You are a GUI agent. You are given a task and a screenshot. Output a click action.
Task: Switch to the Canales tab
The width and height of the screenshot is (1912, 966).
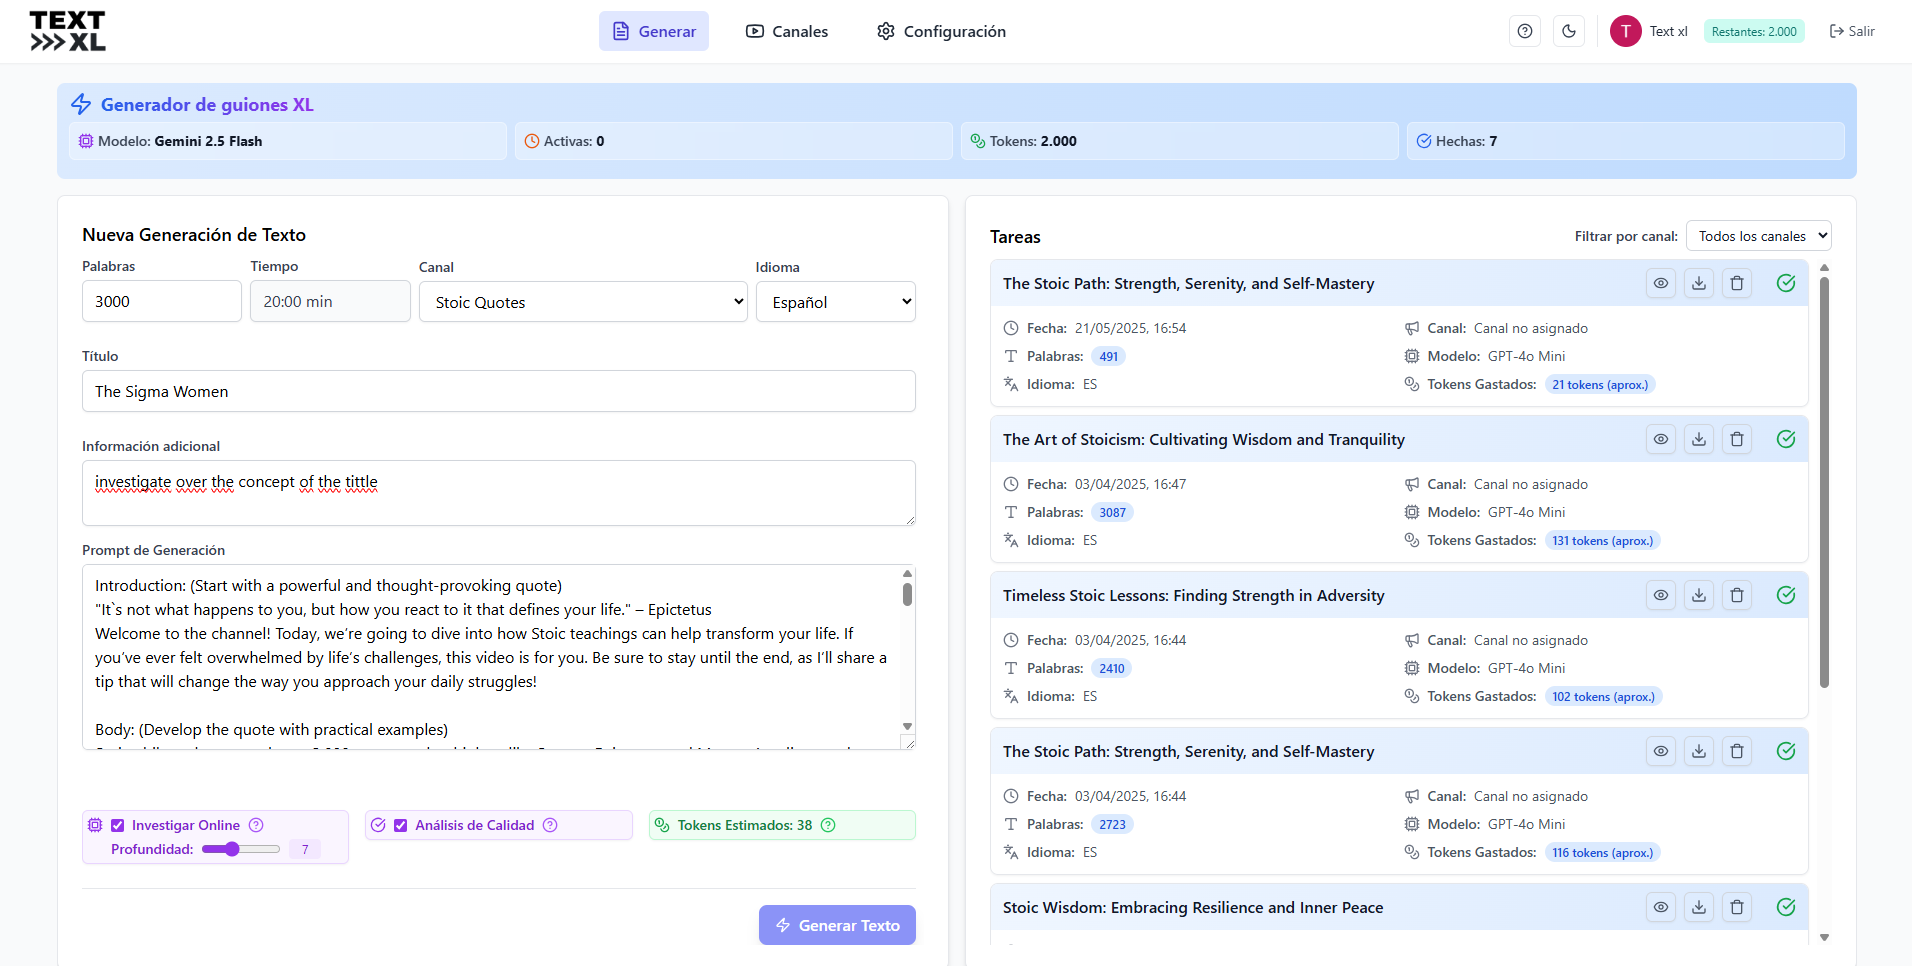point(787,31)
